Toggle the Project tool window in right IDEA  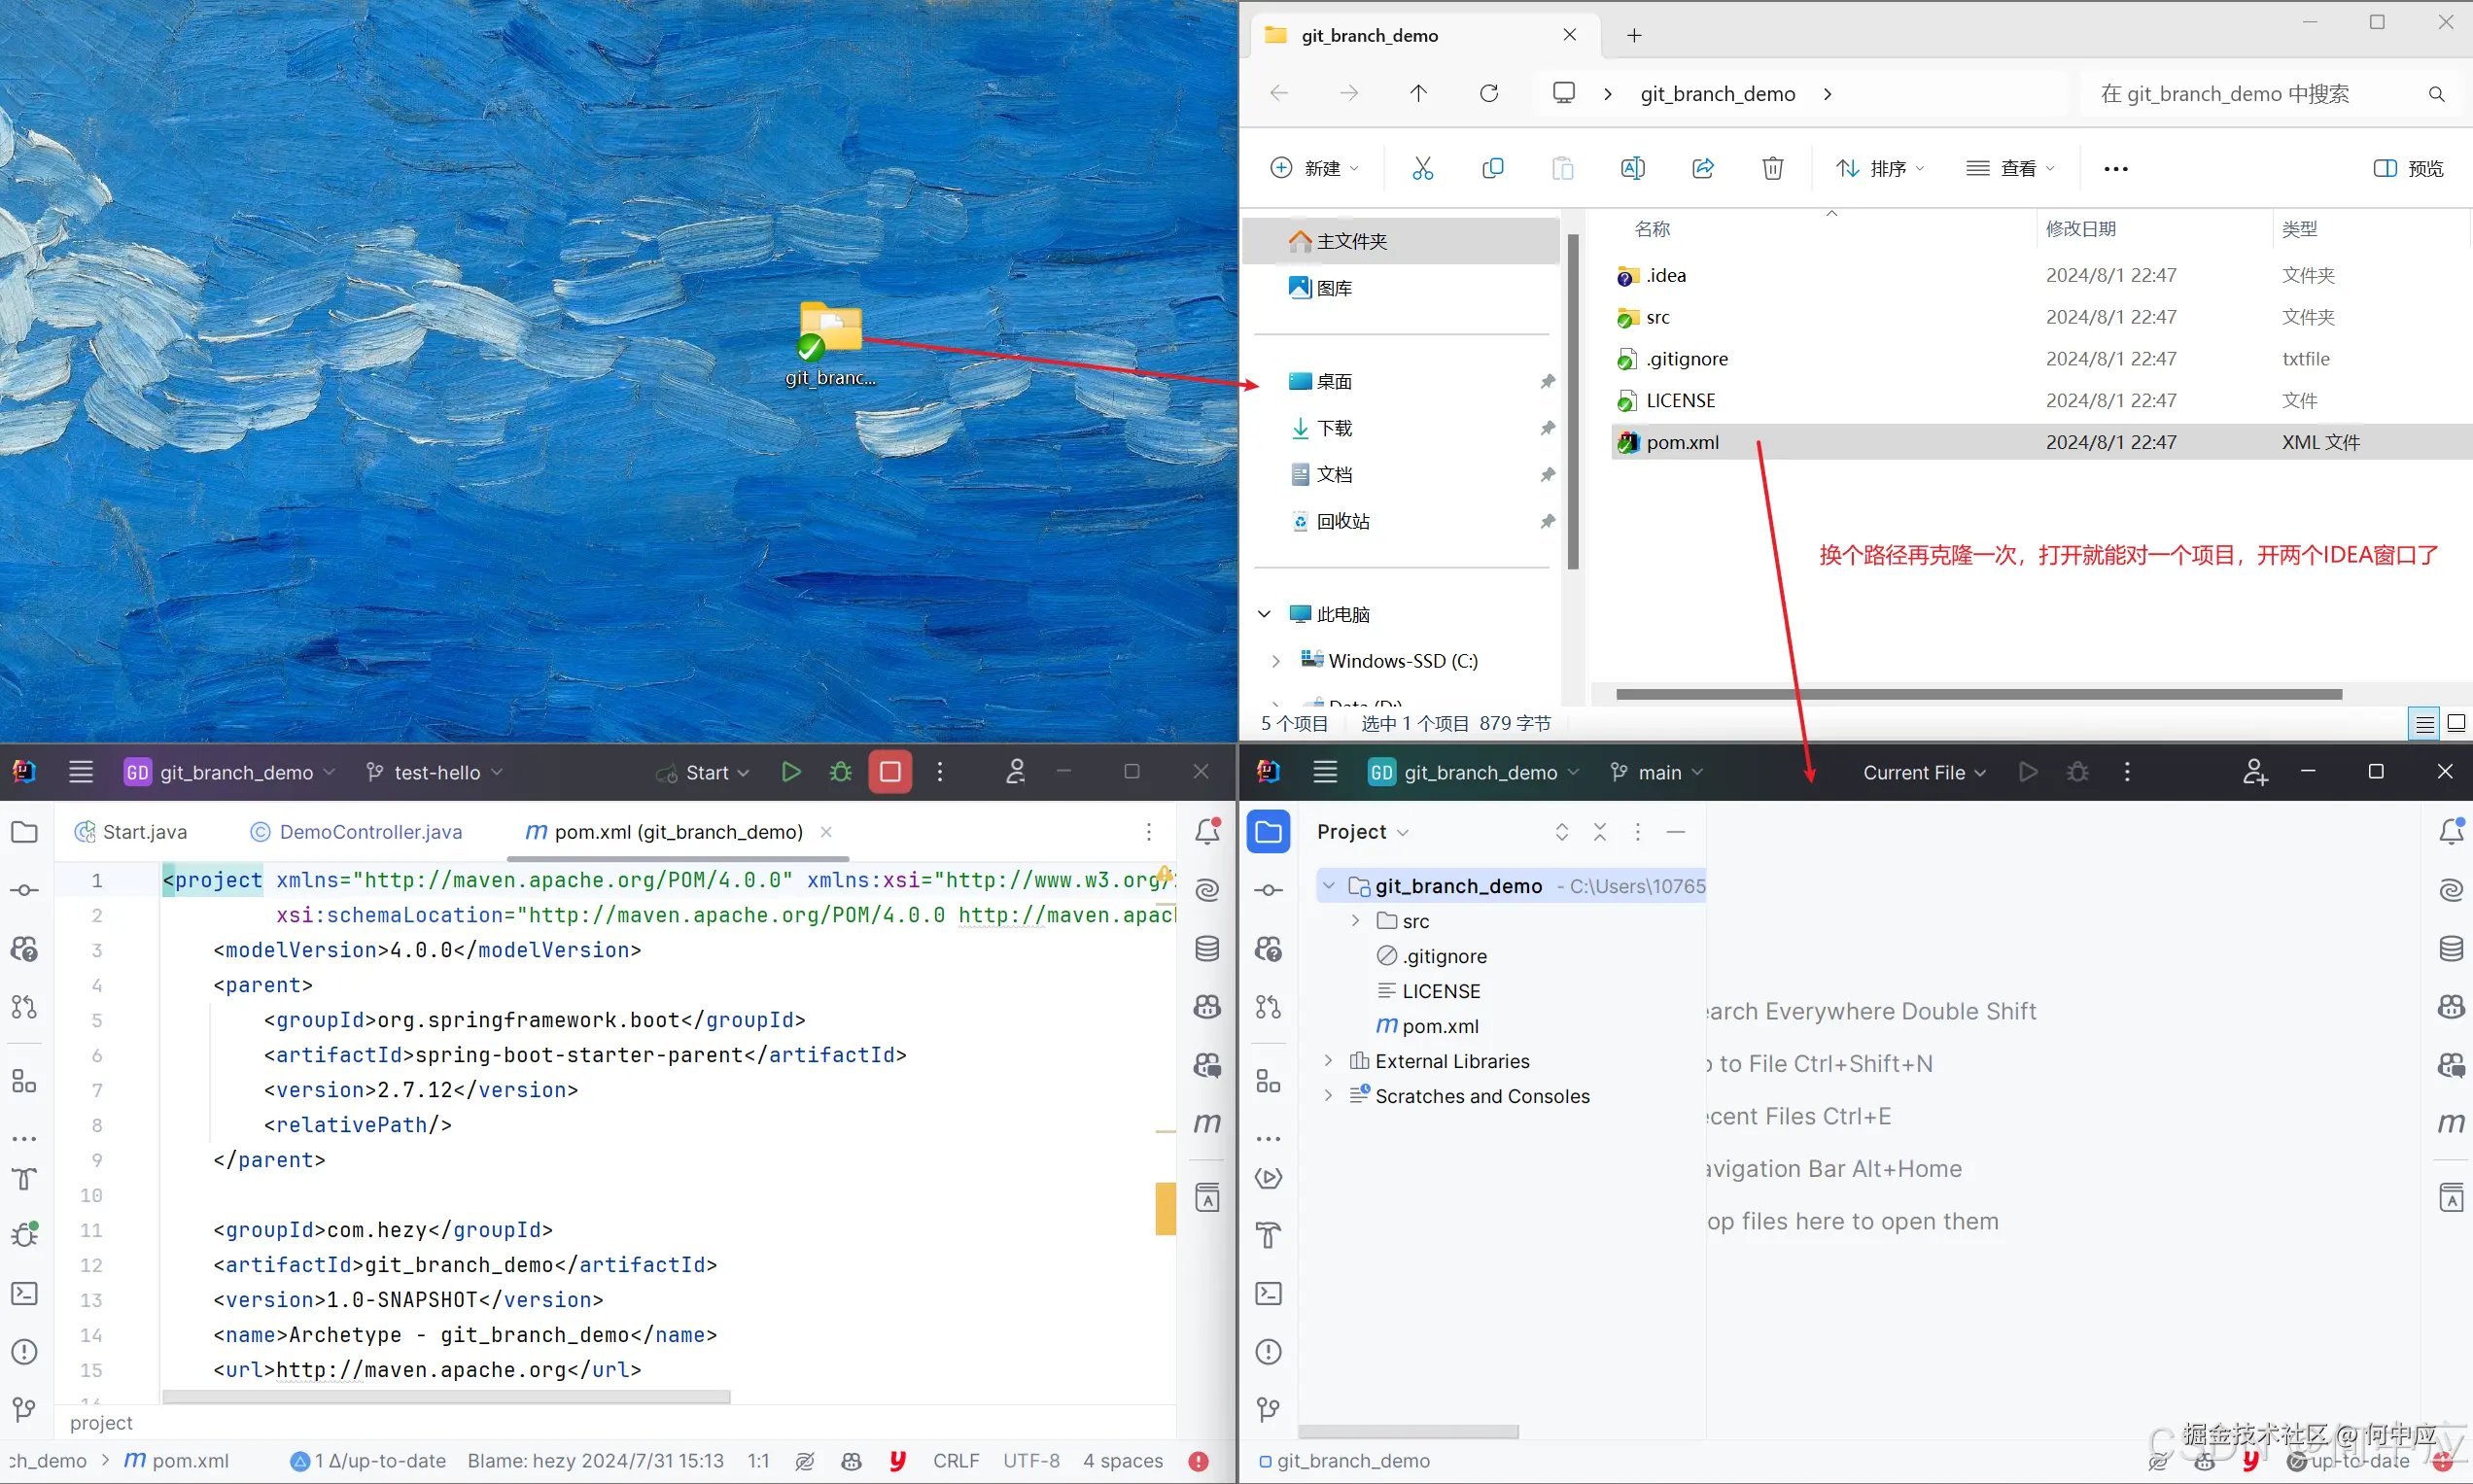click(1268, 832)
